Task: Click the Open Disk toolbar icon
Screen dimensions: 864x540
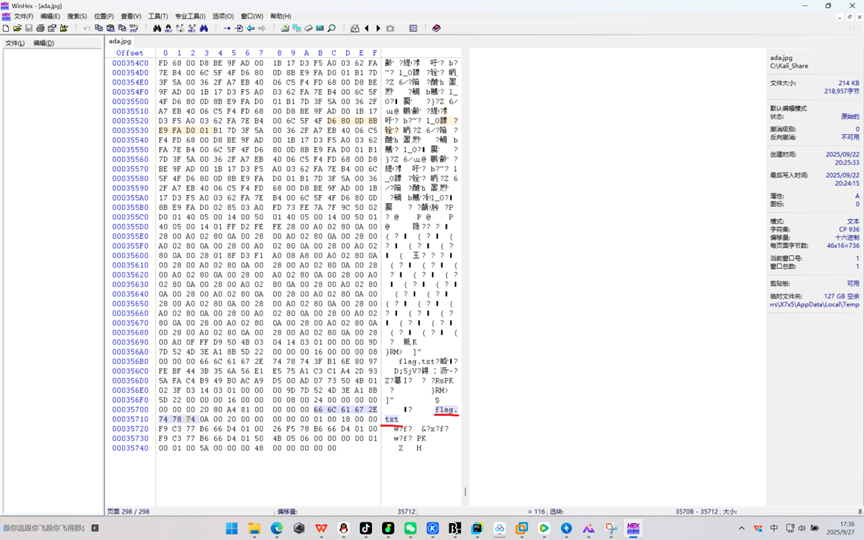Action: [285, 28]
